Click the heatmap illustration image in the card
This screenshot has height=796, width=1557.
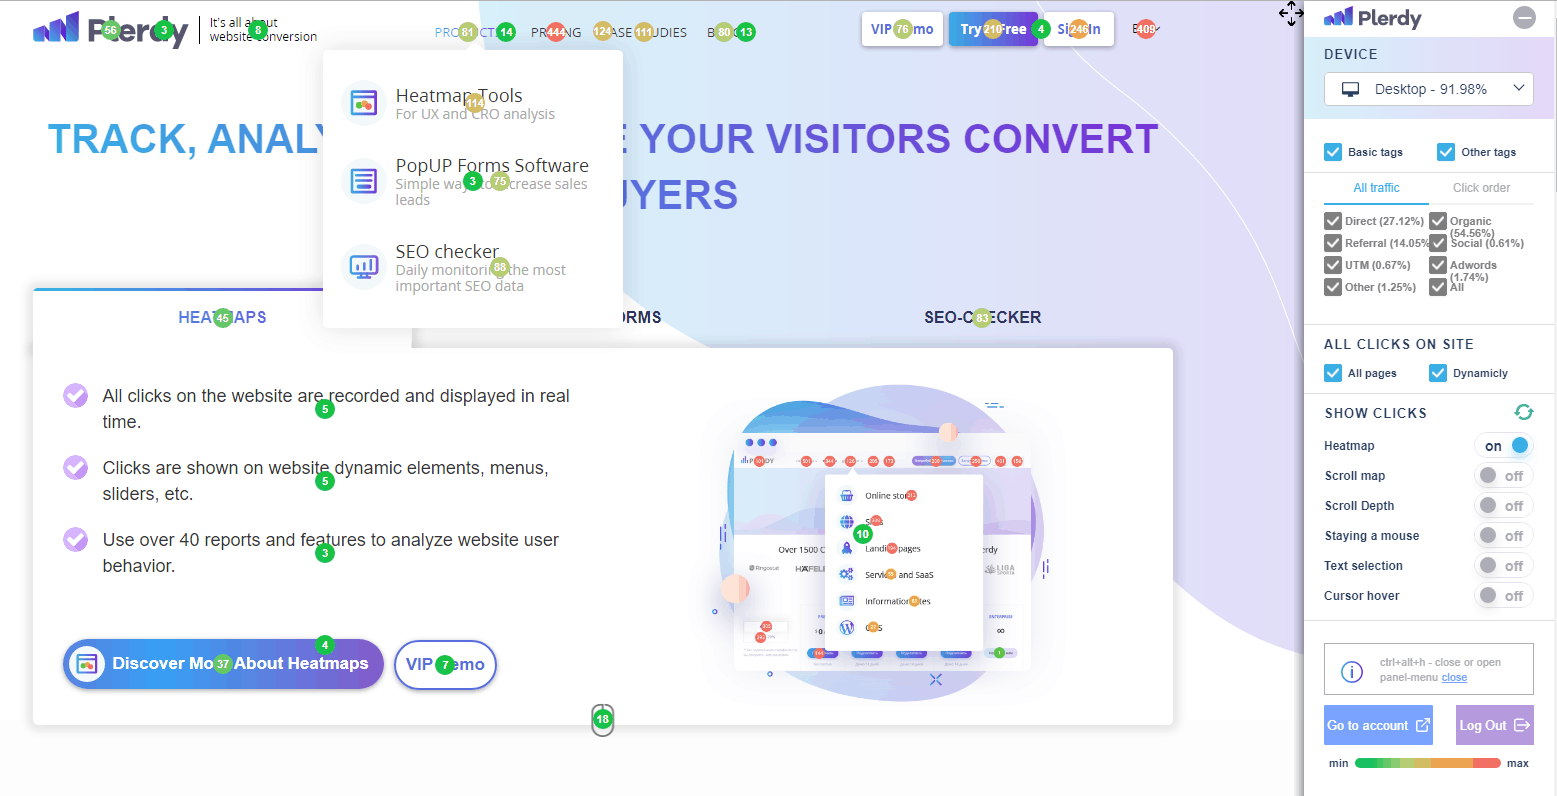(x=880, y=541)
